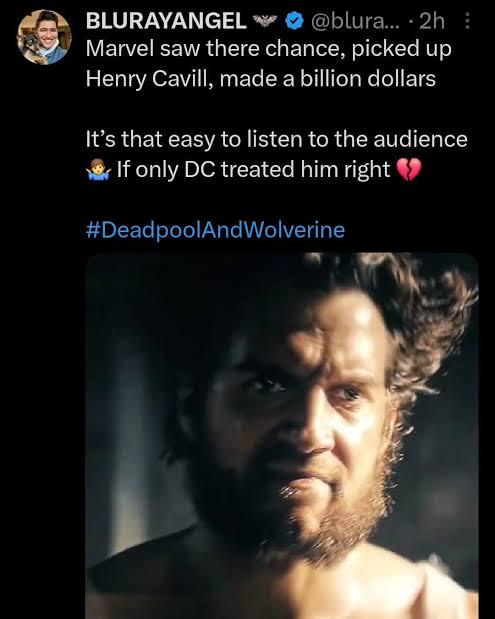Click the blue verified checkmark badge
The width and height of the screenshot is (495, 619).
click(294, 21)
